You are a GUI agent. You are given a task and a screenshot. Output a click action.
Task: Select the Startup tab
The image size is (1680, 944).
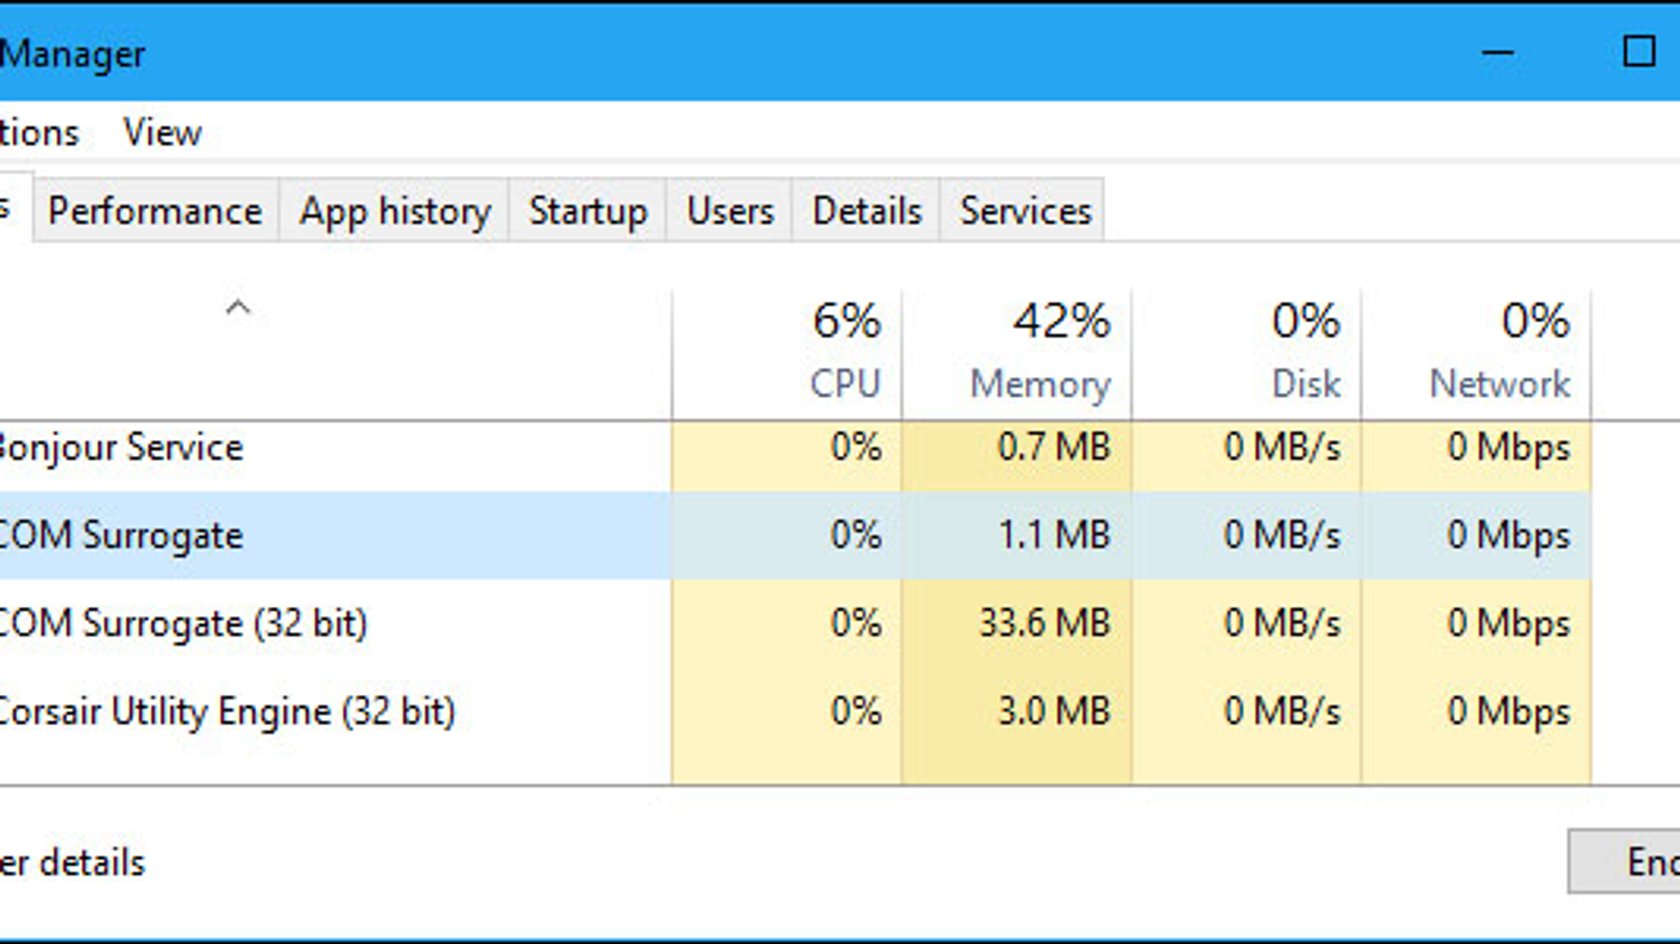pos(588,211)
